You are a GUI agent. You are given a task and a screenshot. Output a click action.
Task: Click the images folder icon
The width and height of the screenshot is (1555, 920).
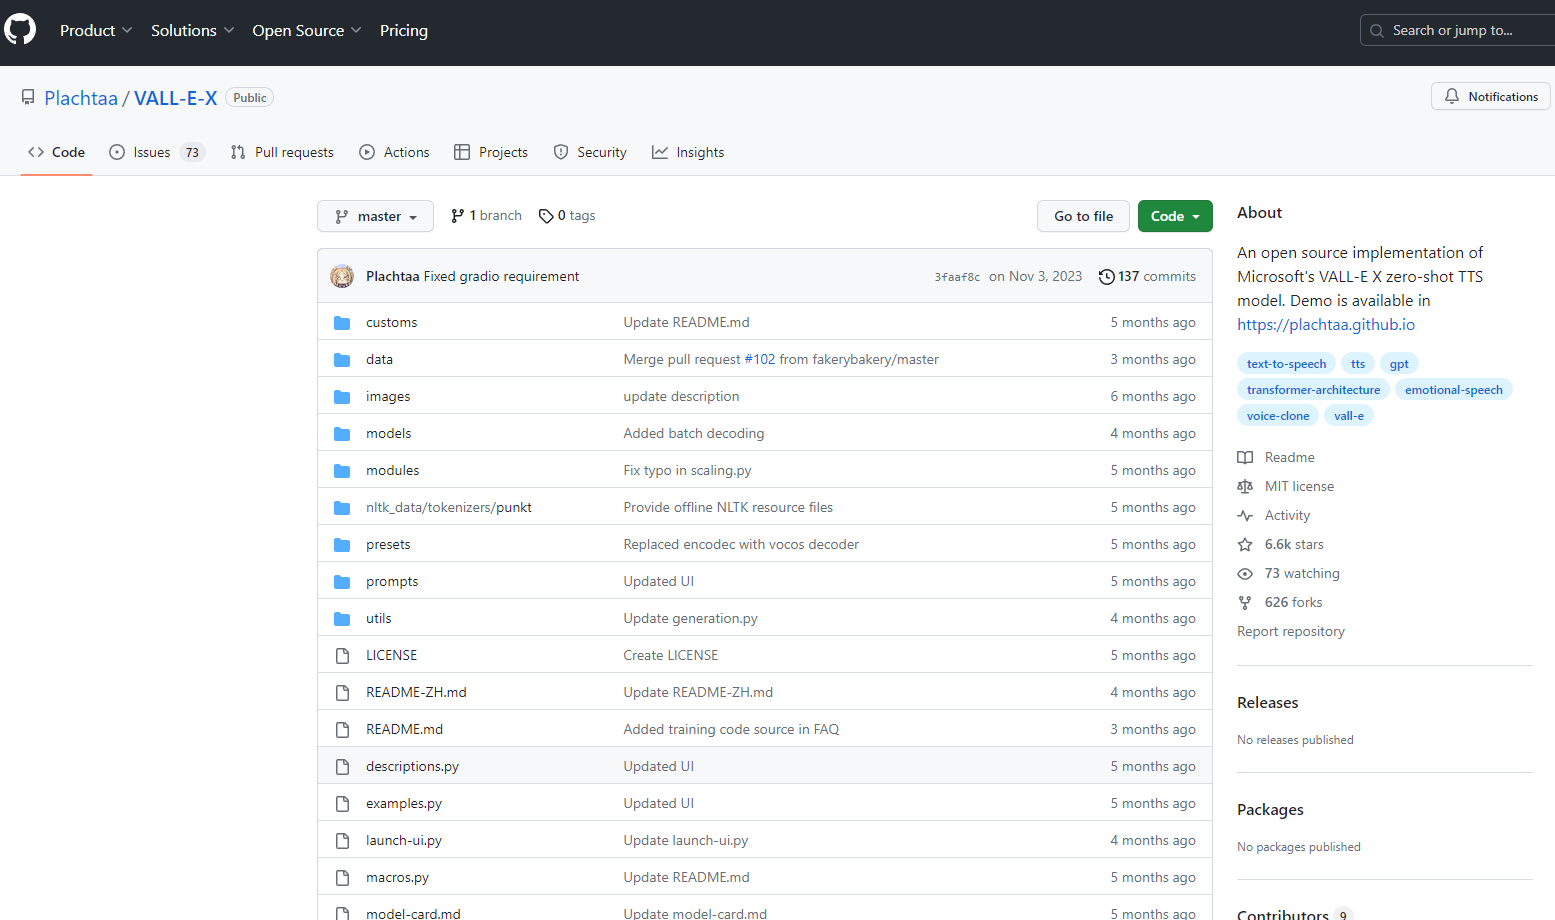342,396
